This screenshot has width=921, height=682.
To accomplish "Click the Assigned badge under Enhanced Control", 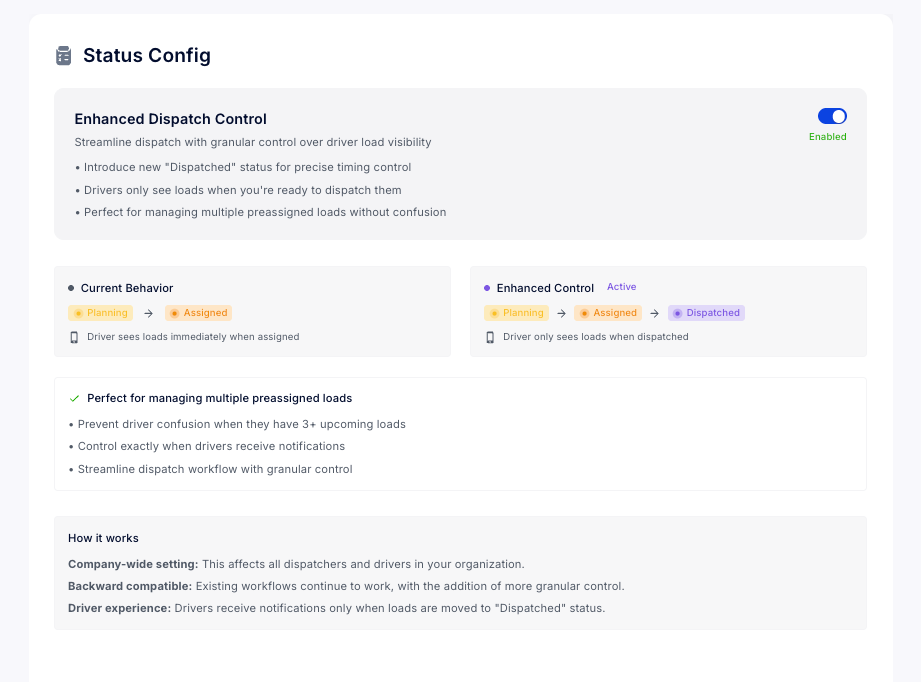I will [607, 313].
